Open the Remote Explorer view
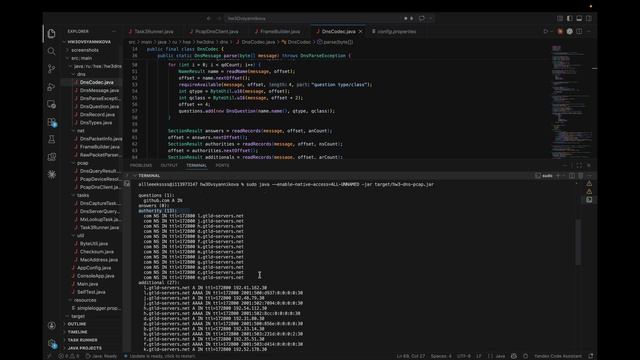This screenshot has height=360, width=640. (51, 104)
